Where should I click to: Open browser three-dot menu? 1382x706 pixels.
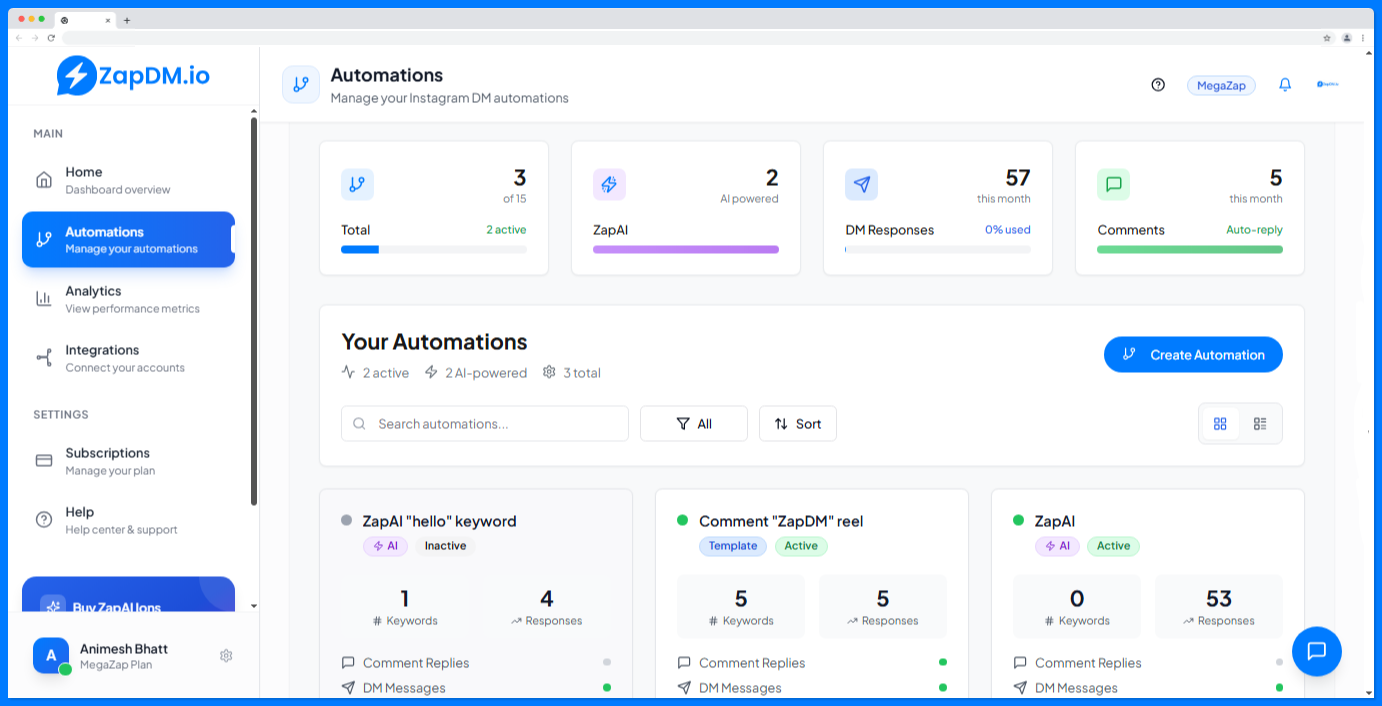tap(1363, 38)
